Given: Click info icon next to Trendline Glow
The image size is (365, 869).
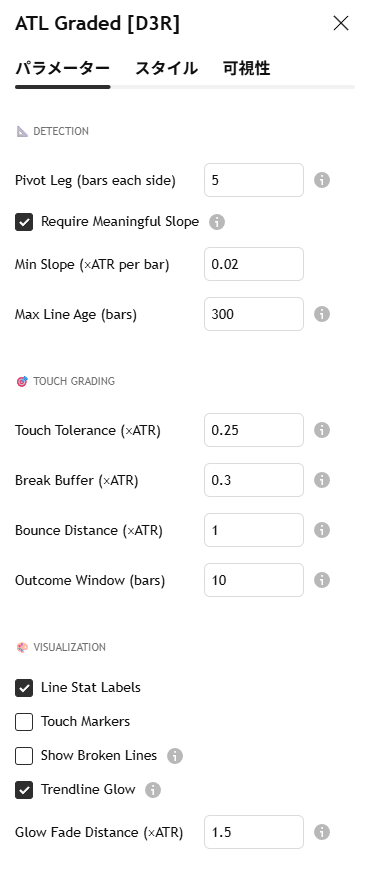Looking at the screenshot, I should click(153, 790).
